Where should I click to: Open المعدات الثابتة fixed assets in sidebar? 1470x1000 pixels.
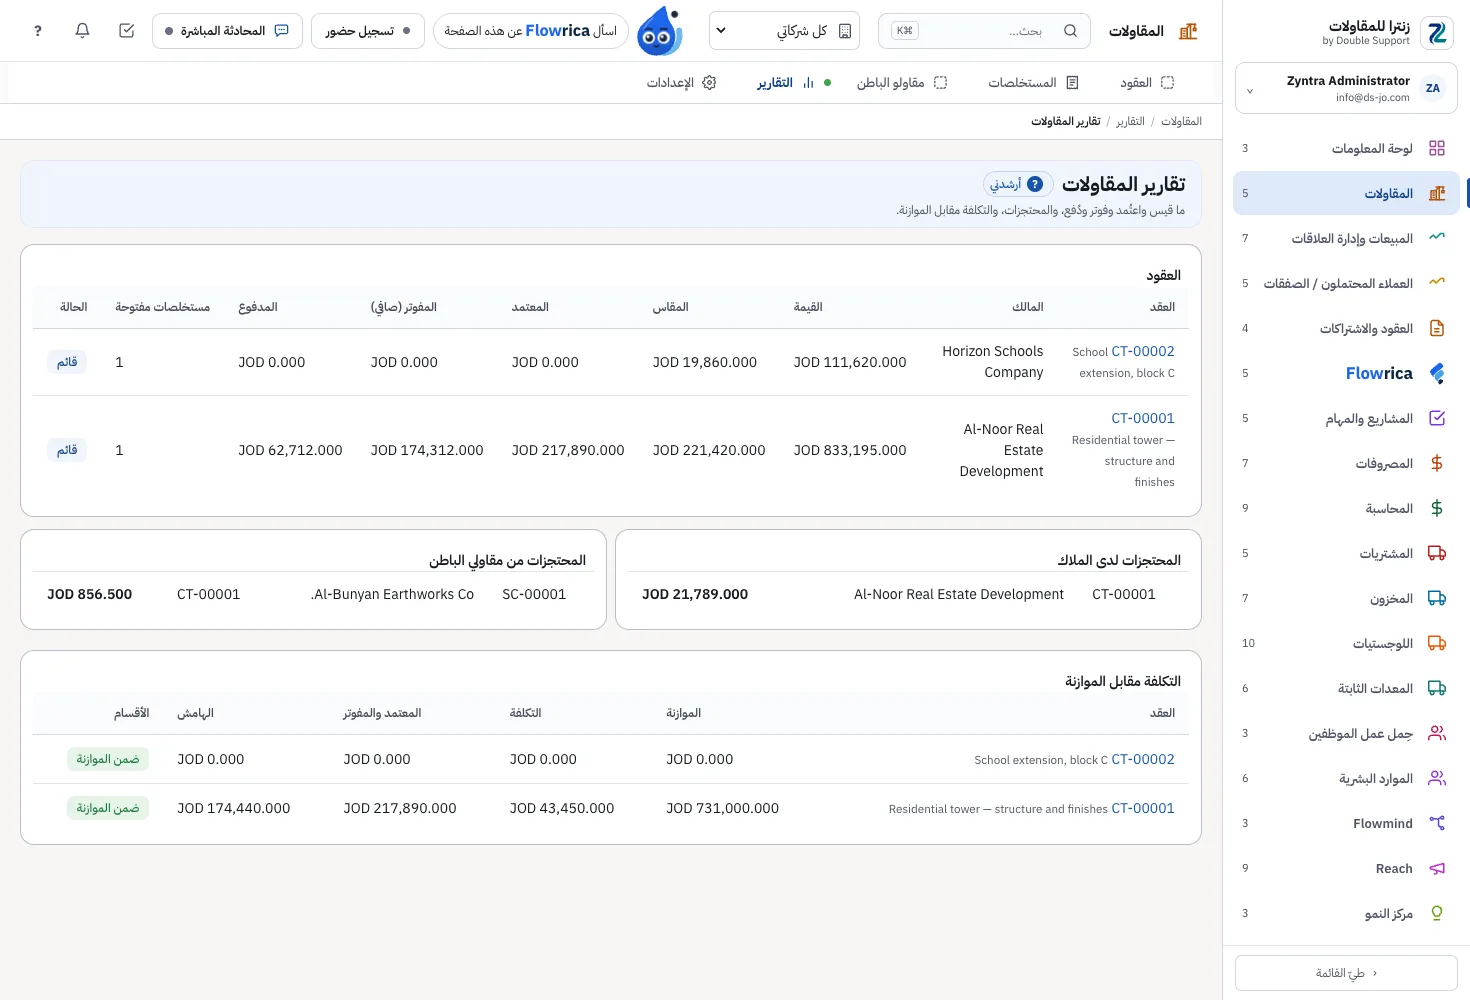[1346, 688]
